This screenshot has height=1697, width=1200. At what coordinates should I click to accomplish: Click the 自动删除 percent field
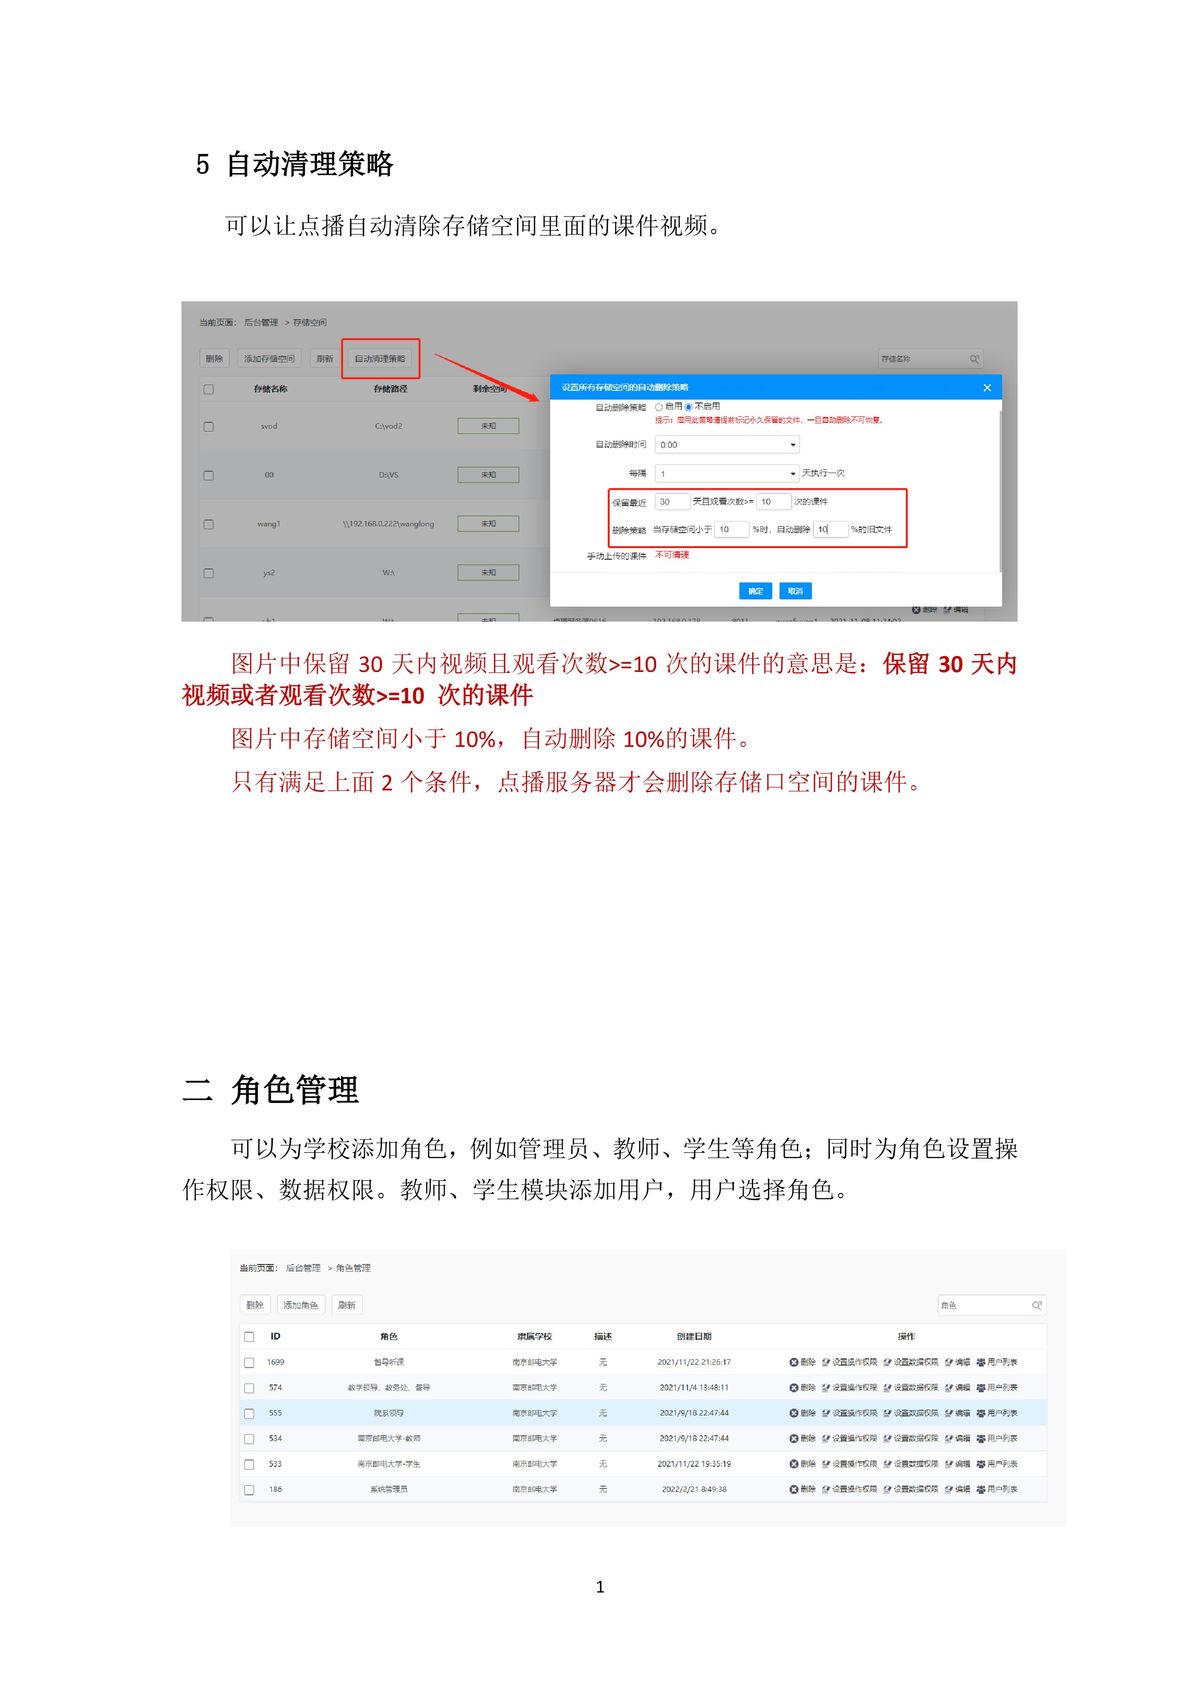[831, 530]
